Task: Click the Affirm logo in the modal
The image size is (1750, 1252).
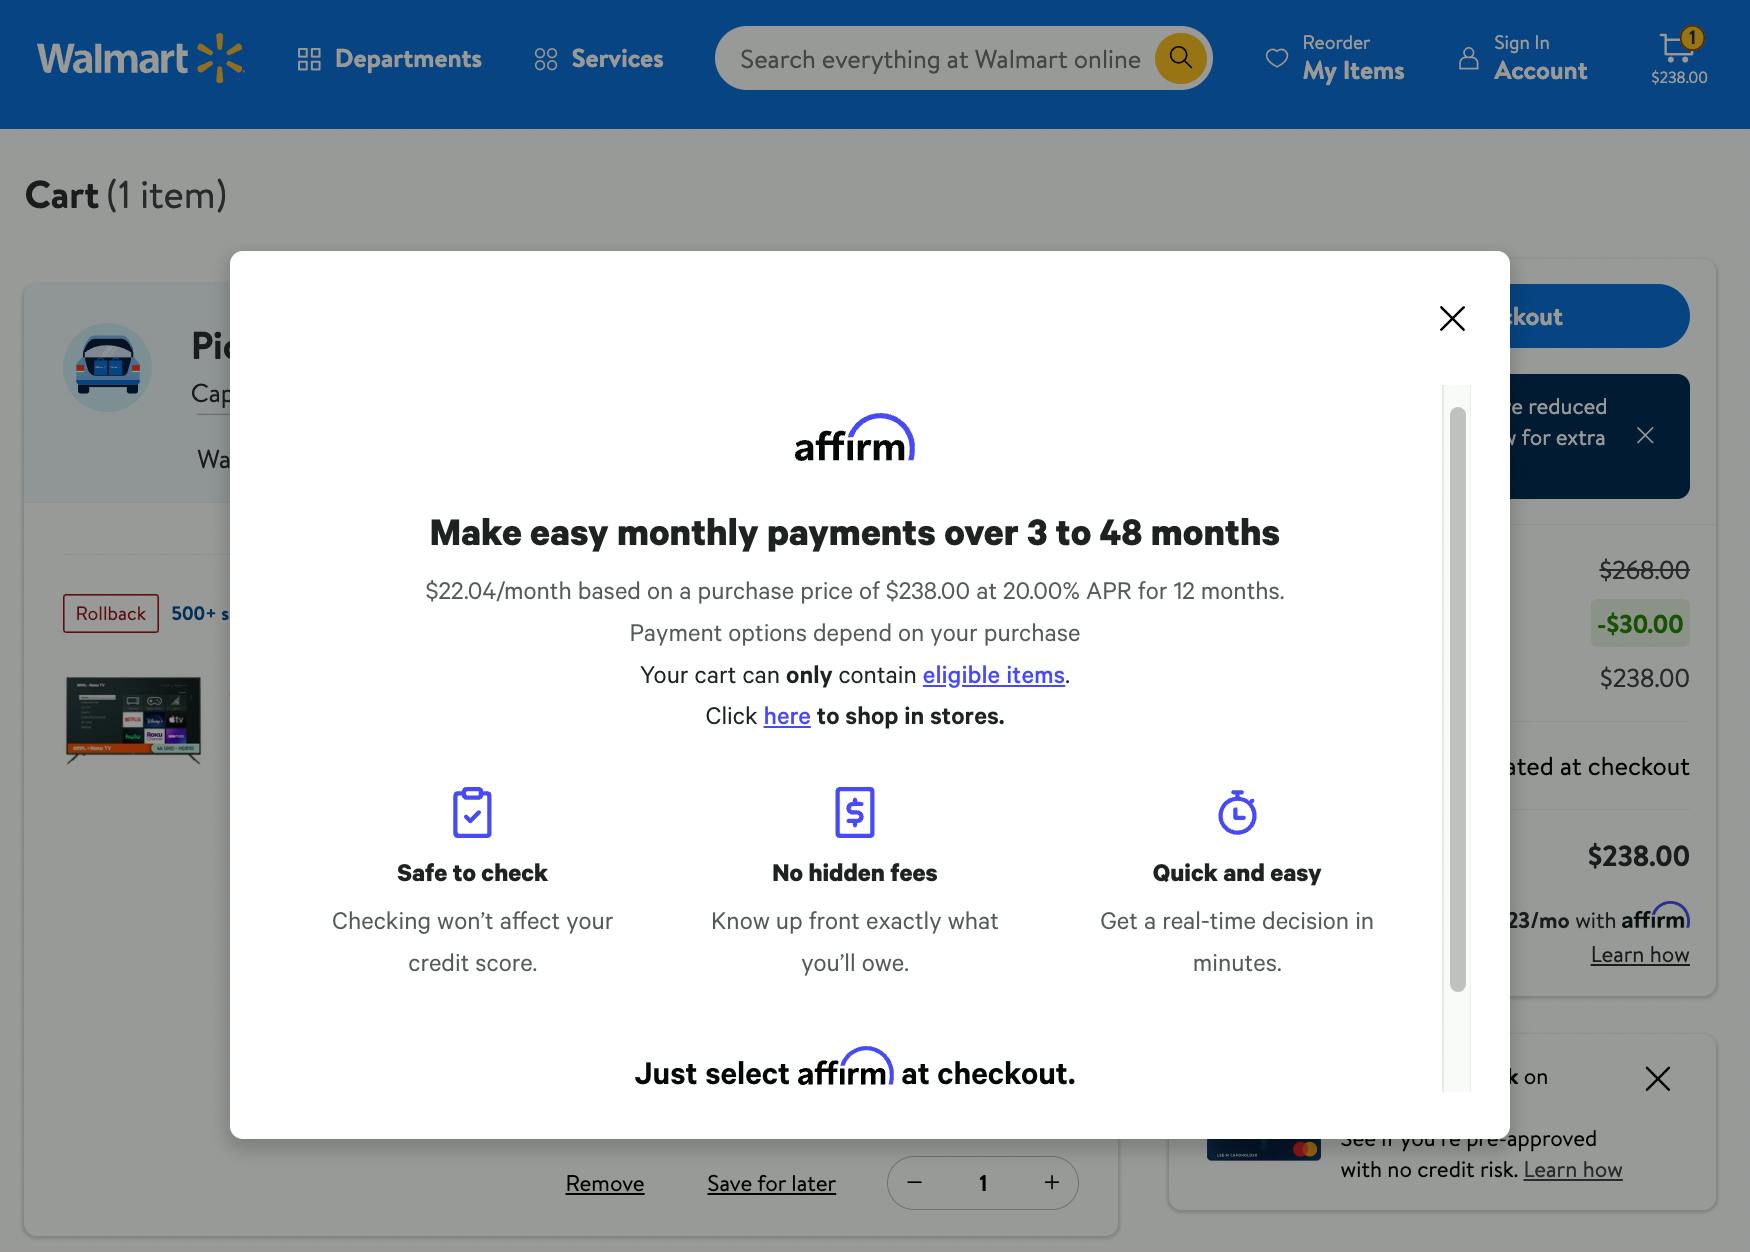Action: click(855, 440)
